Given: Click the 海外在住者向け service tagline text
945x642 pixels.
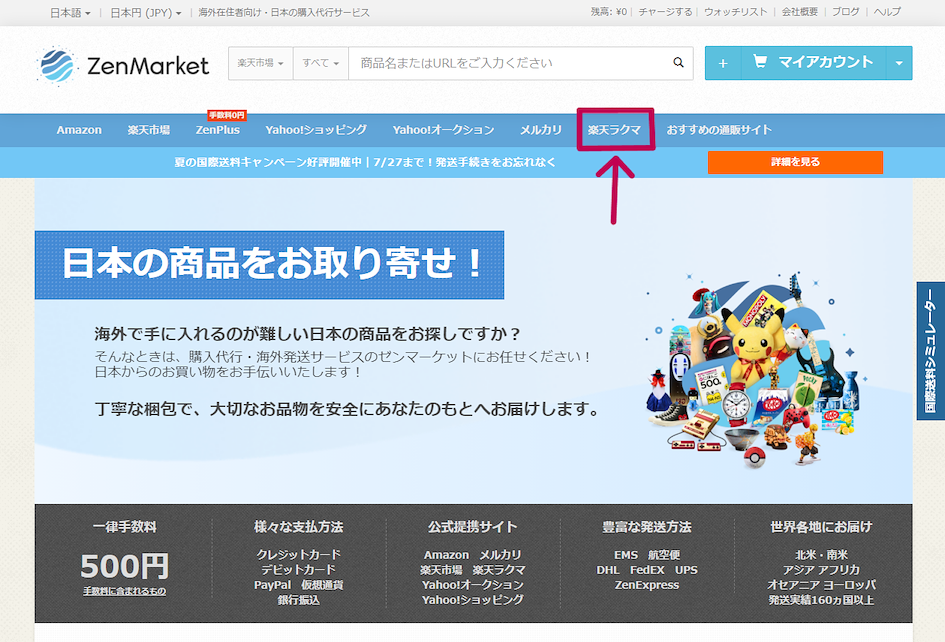Looking at the screenshot, I should pos(284,13).
